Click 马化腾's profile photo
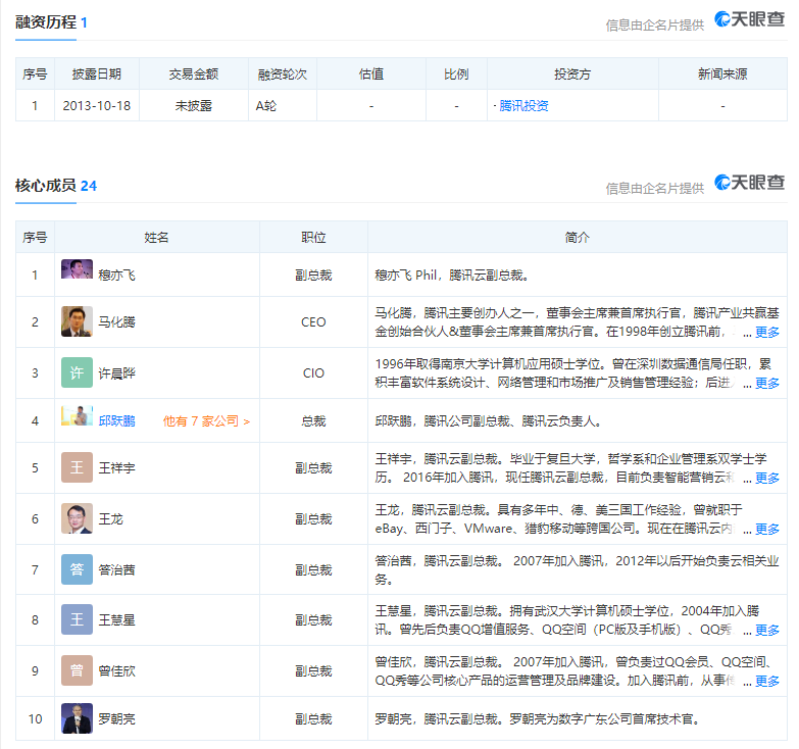 [77, 321]
